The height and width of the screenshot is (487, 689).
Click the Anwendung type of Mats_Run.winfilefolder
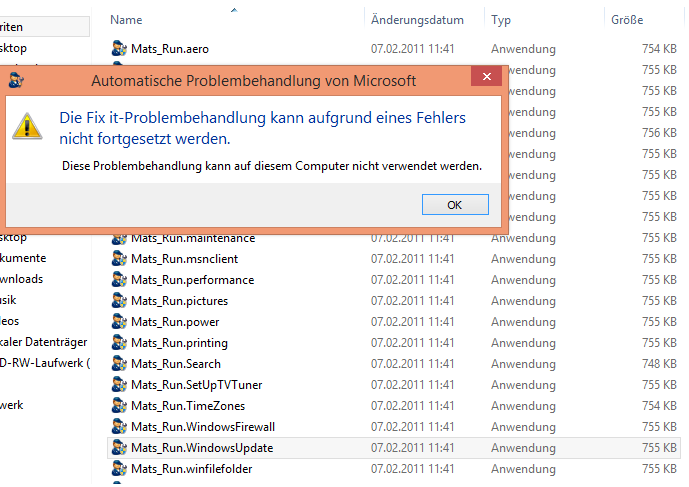point(523,469)
